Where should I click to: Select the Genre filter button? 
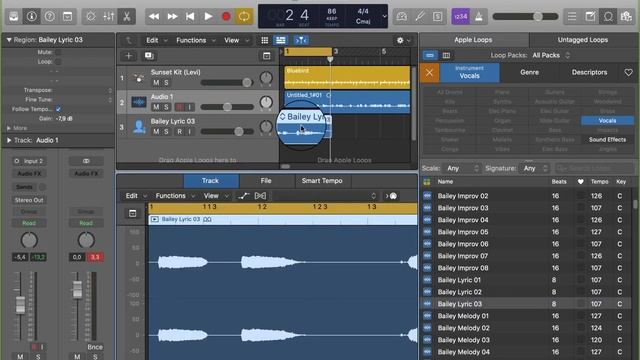529,72
